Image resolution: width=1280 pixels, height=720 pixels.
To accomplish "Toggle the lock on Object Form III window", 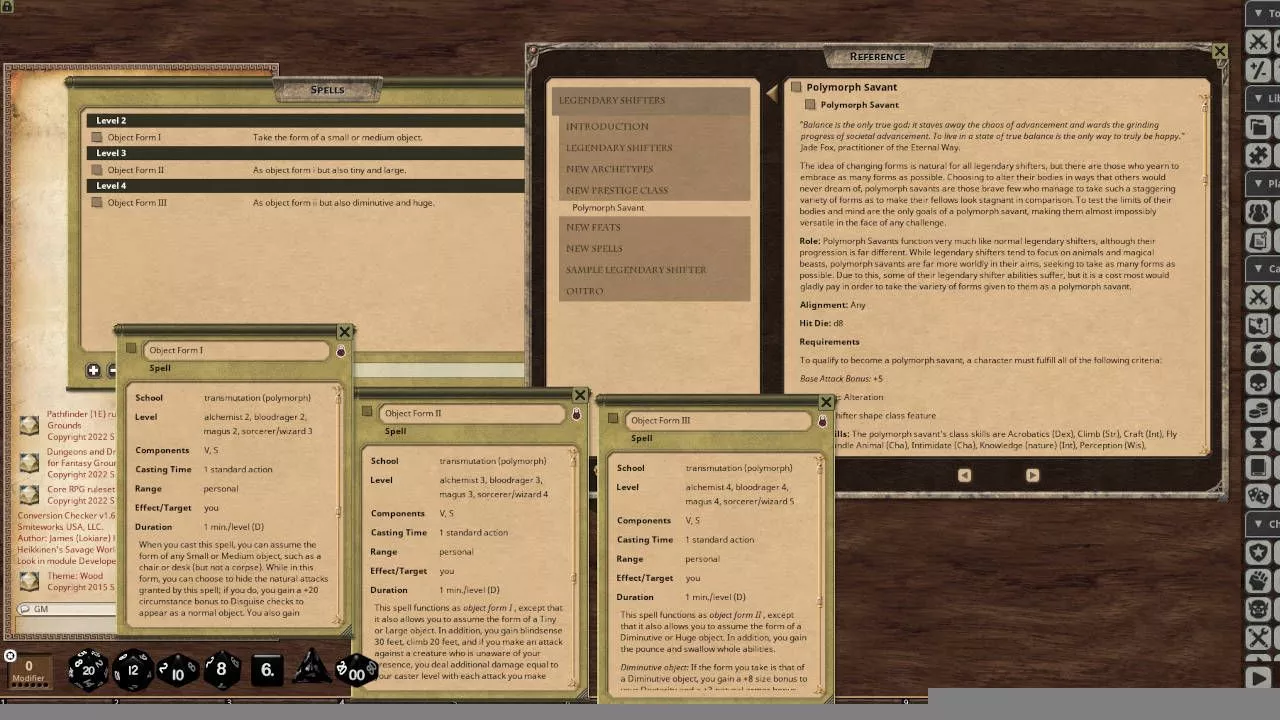I will (x=823, y=421).
